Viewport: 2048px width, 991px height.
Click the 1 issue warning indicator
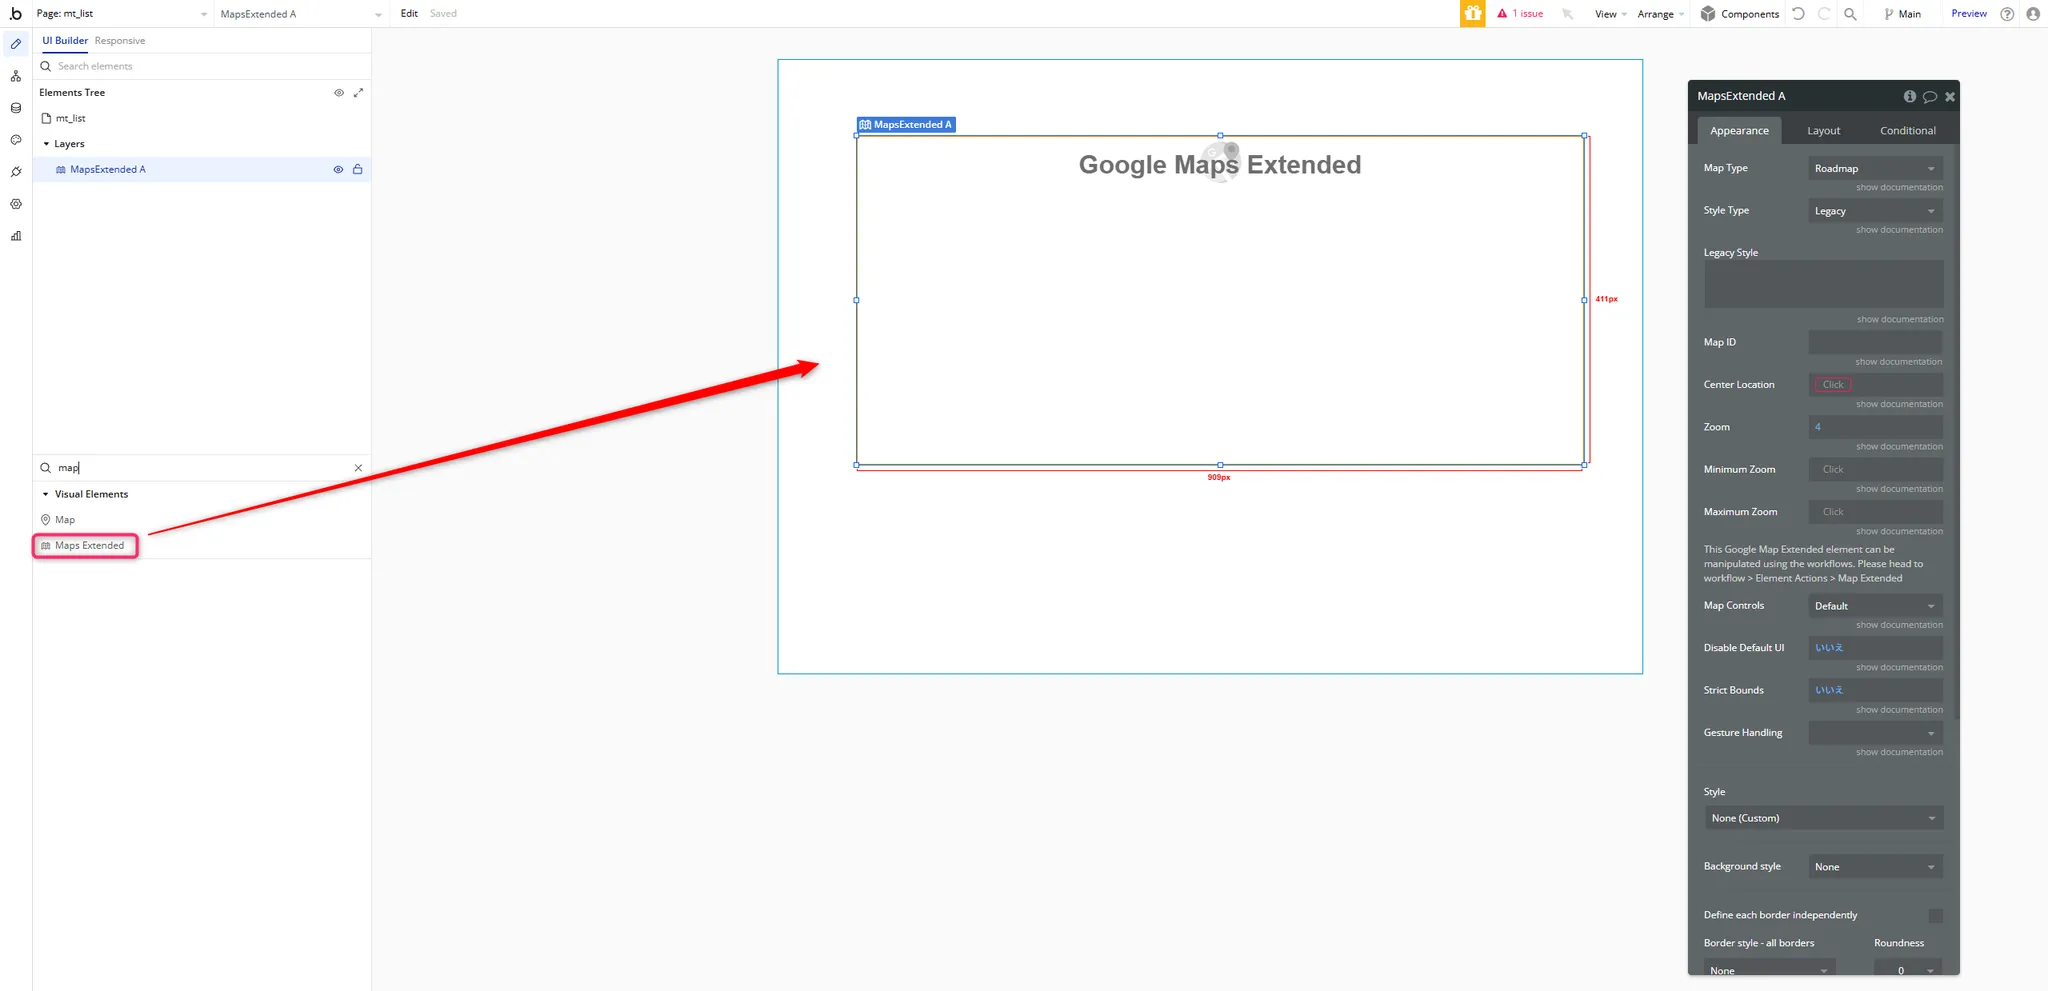point(1520,13)
